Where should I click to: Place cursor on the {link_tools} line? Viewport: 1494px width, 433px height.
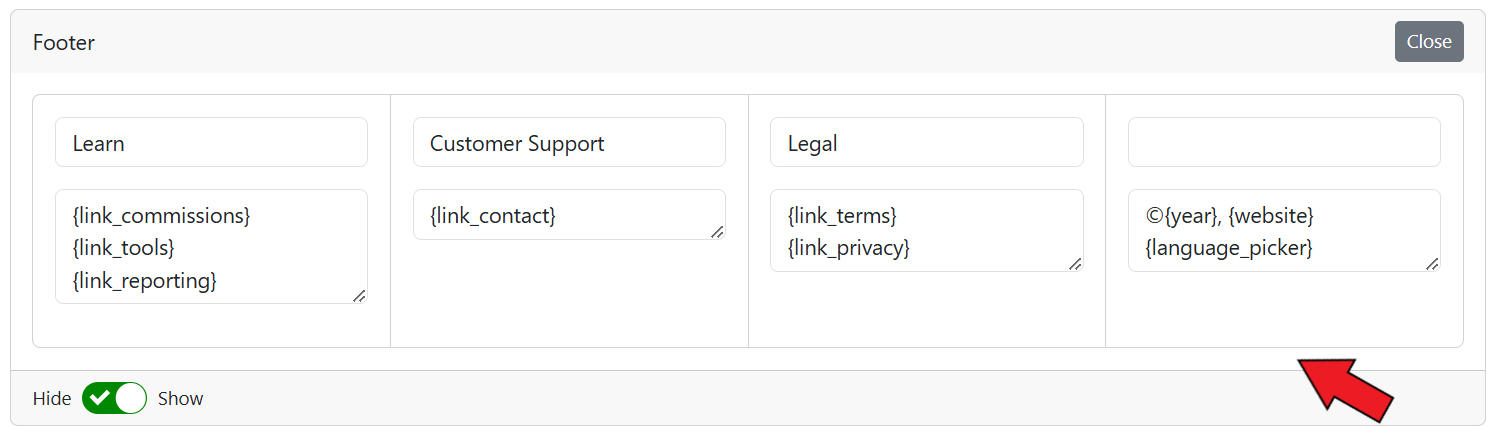[124, 247]
